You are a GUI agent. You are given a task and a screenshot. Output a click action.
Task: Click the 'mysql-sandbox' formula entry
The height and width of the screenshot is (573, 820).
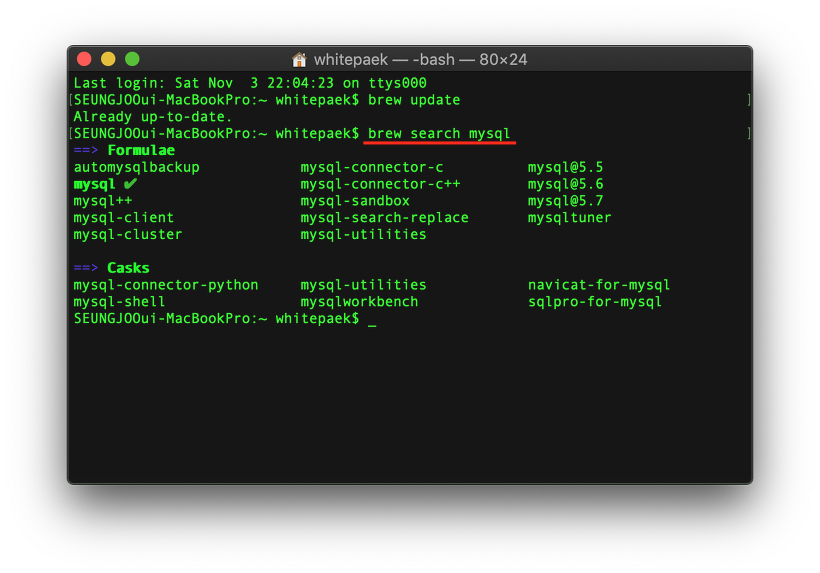tap(355, 201)
